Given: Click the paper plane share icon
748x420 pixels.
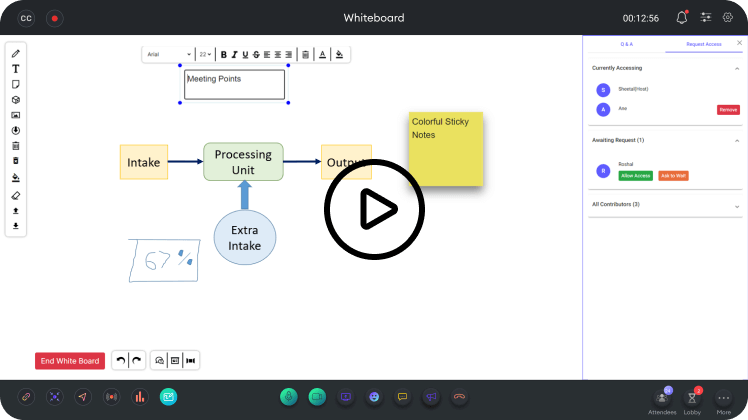Looking at the screenshot, I should (x=83, y=397).
